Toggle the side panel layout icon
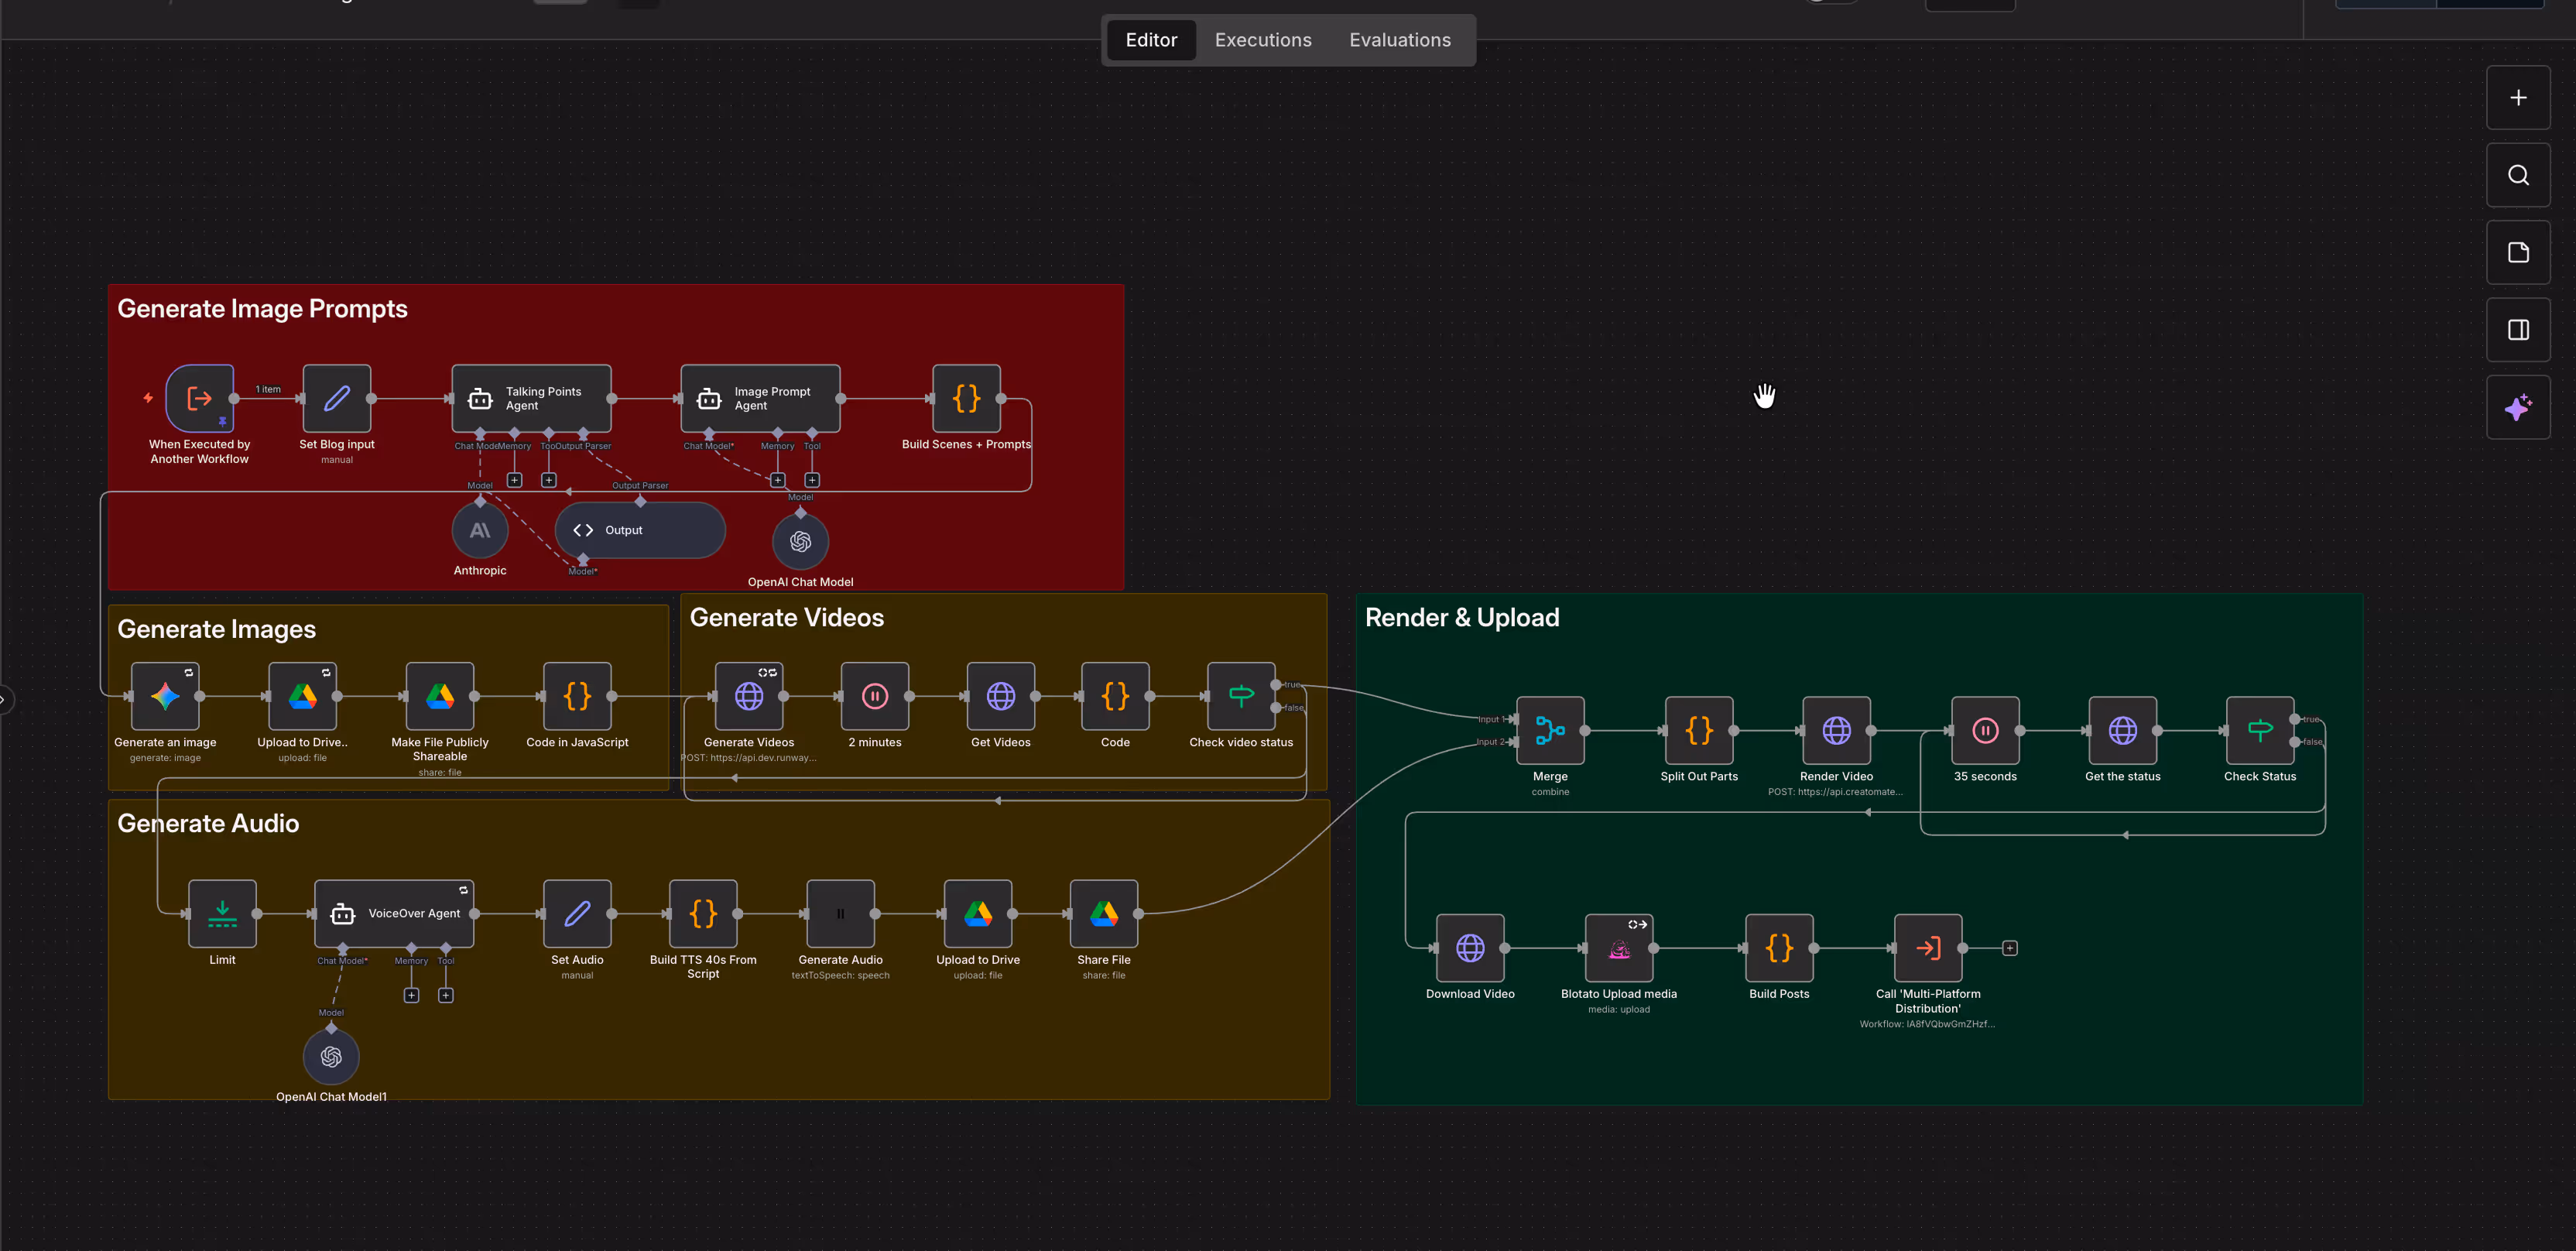The height and width of the screenshot is (1251, 2576). pos(2517,330)
